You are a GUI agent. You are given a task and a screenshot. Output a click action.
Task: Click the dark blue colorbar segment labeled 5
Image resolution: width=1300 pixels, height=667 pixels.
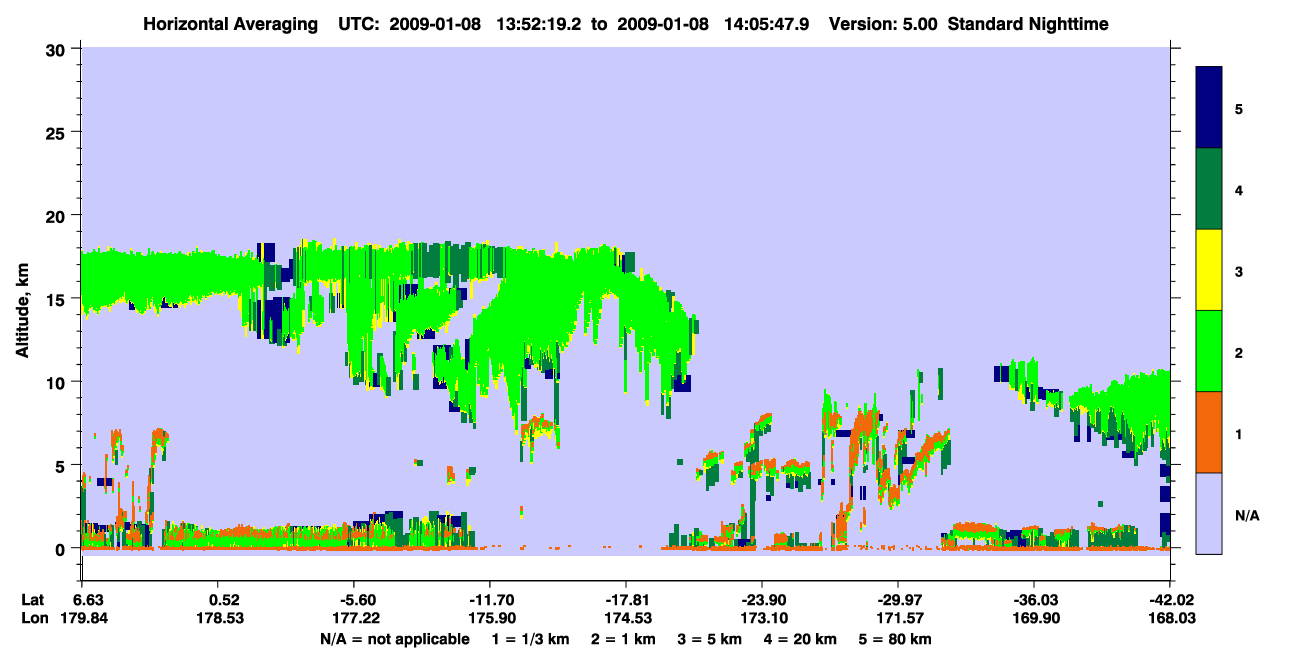coord(1209,107)
